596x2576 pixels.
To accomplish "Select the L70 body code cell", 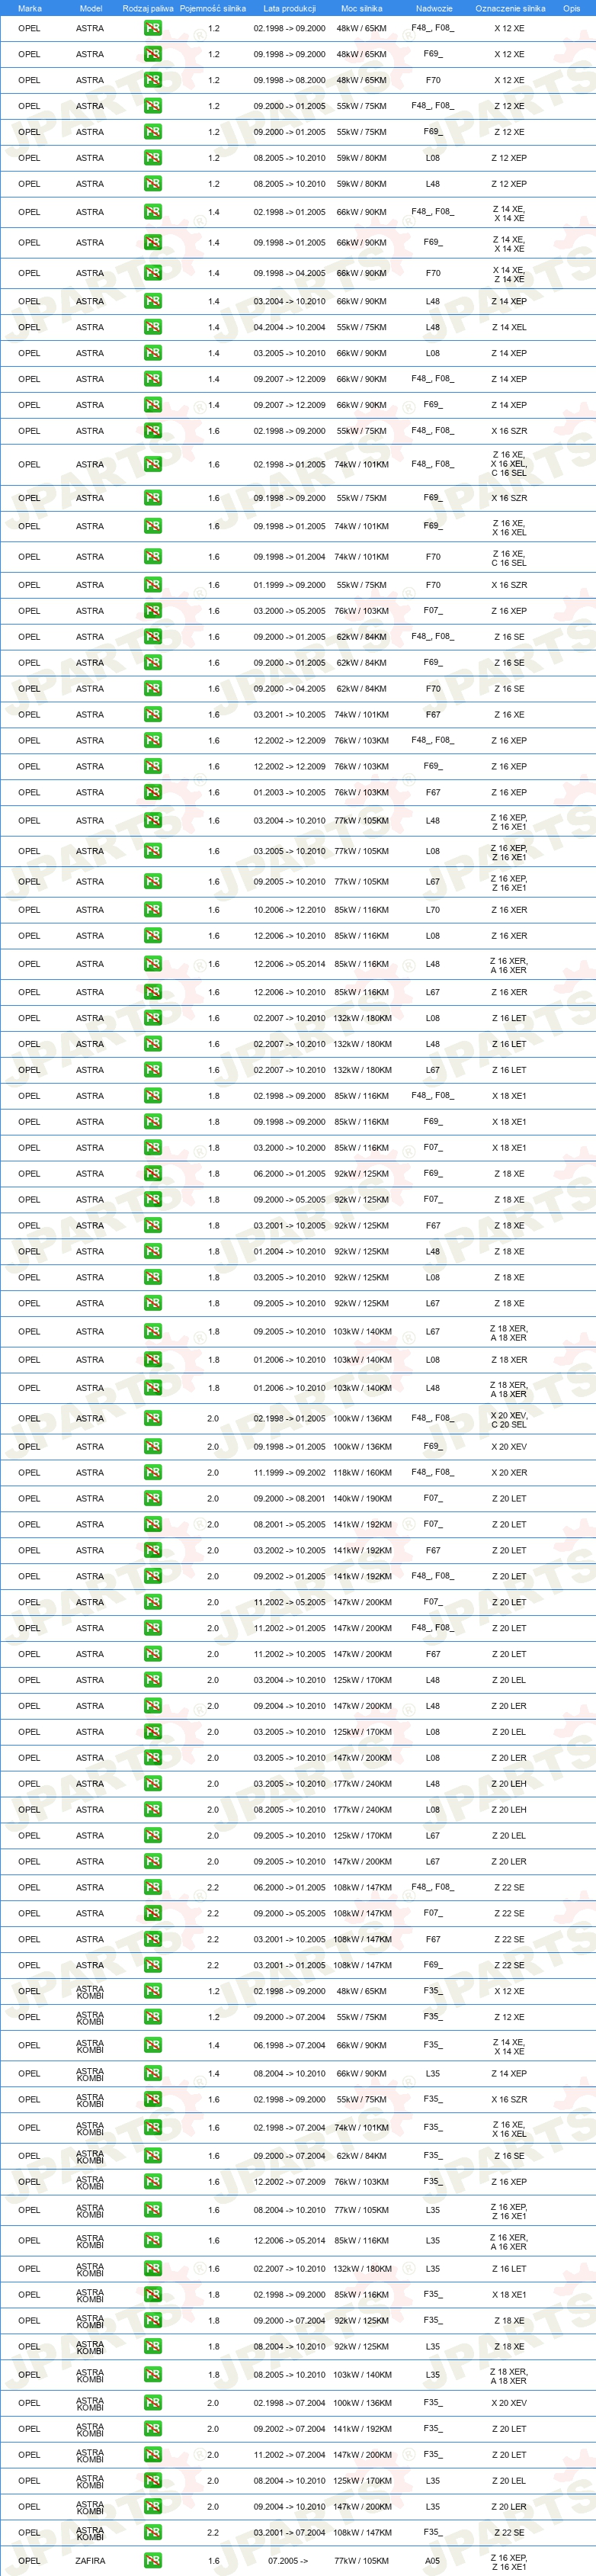I will (x=432, y=910).
